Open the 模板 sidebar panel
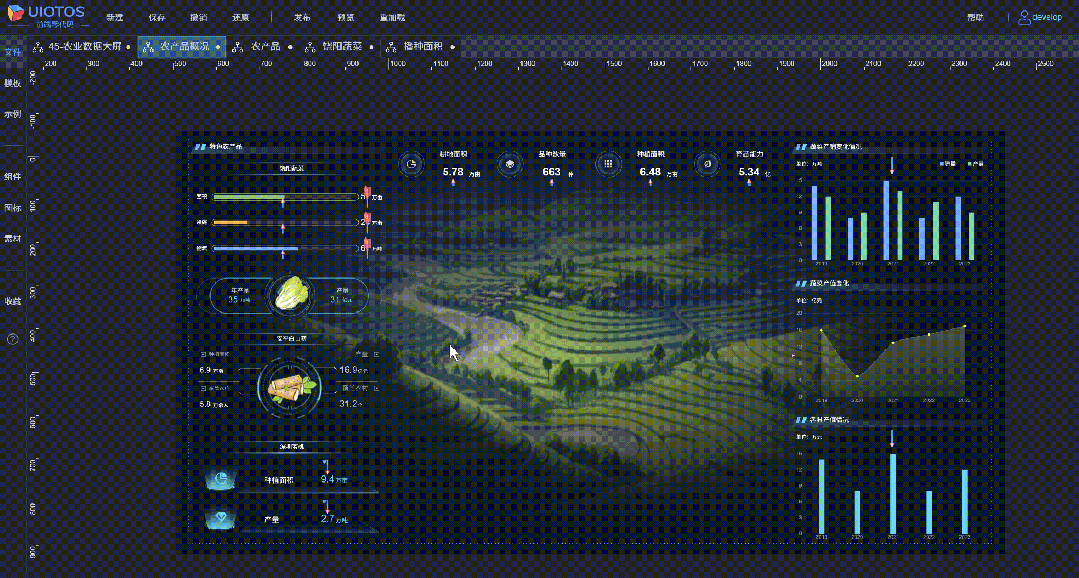The width and height of the screenshot is (1079, 578). (12, 83)
